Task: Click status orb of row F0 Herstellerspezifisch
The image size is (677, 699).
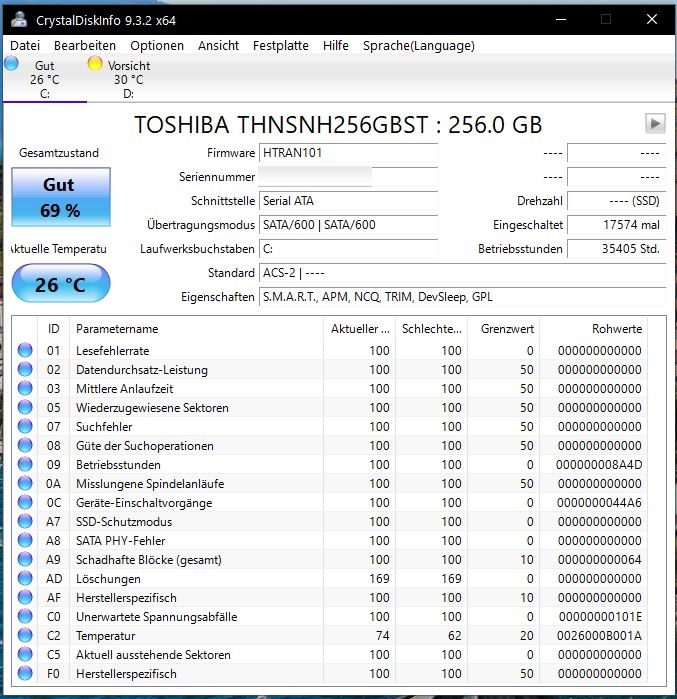Action: (x=25, y=673)
